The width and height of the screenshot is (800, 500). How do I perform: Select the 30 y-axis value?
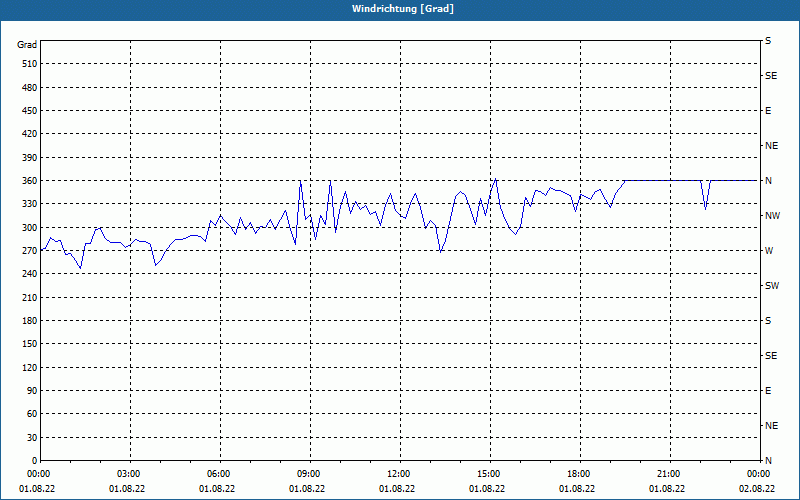pyautogui.click(x=32, y=437)
